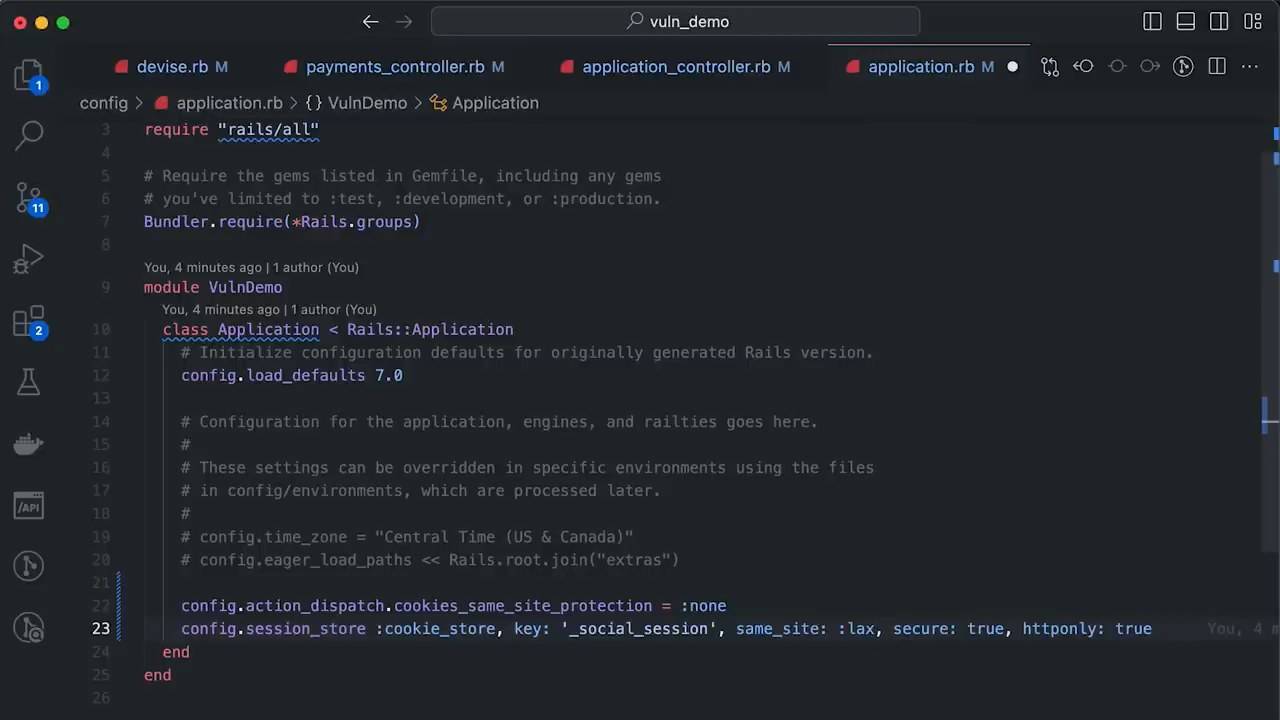Open the bottom Git inspect icon in activity bar
1280x720 pixels.
[x=29, y=628]
